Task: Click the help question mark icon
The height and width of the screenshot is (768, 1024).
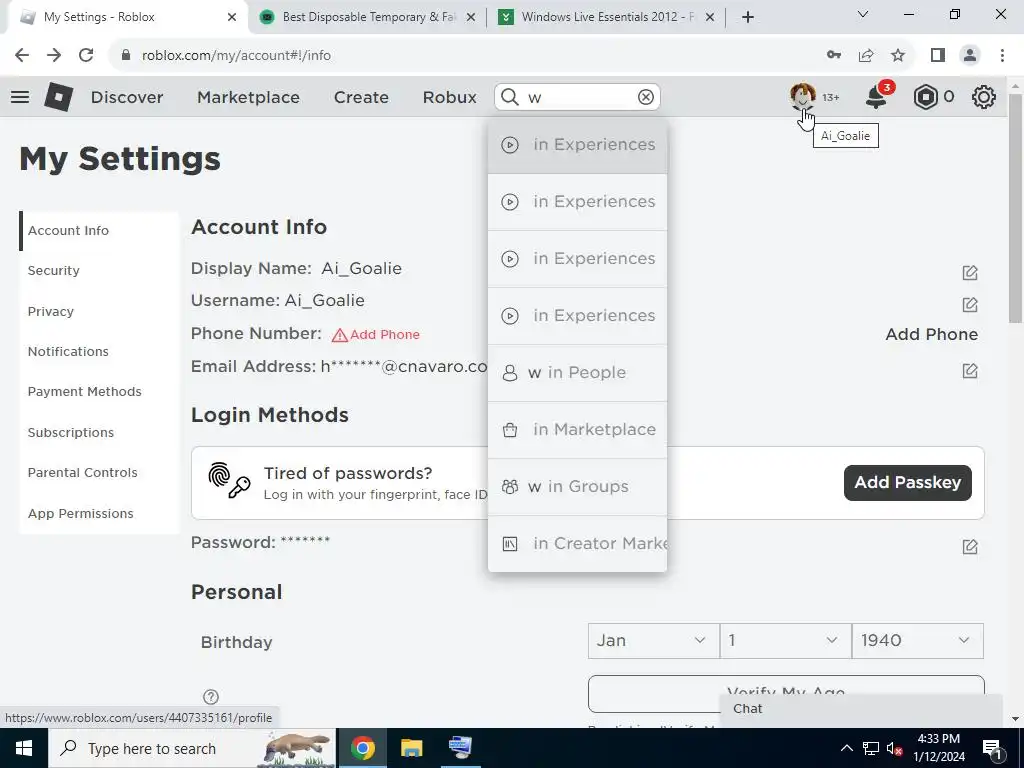Action: pos(211,697)
